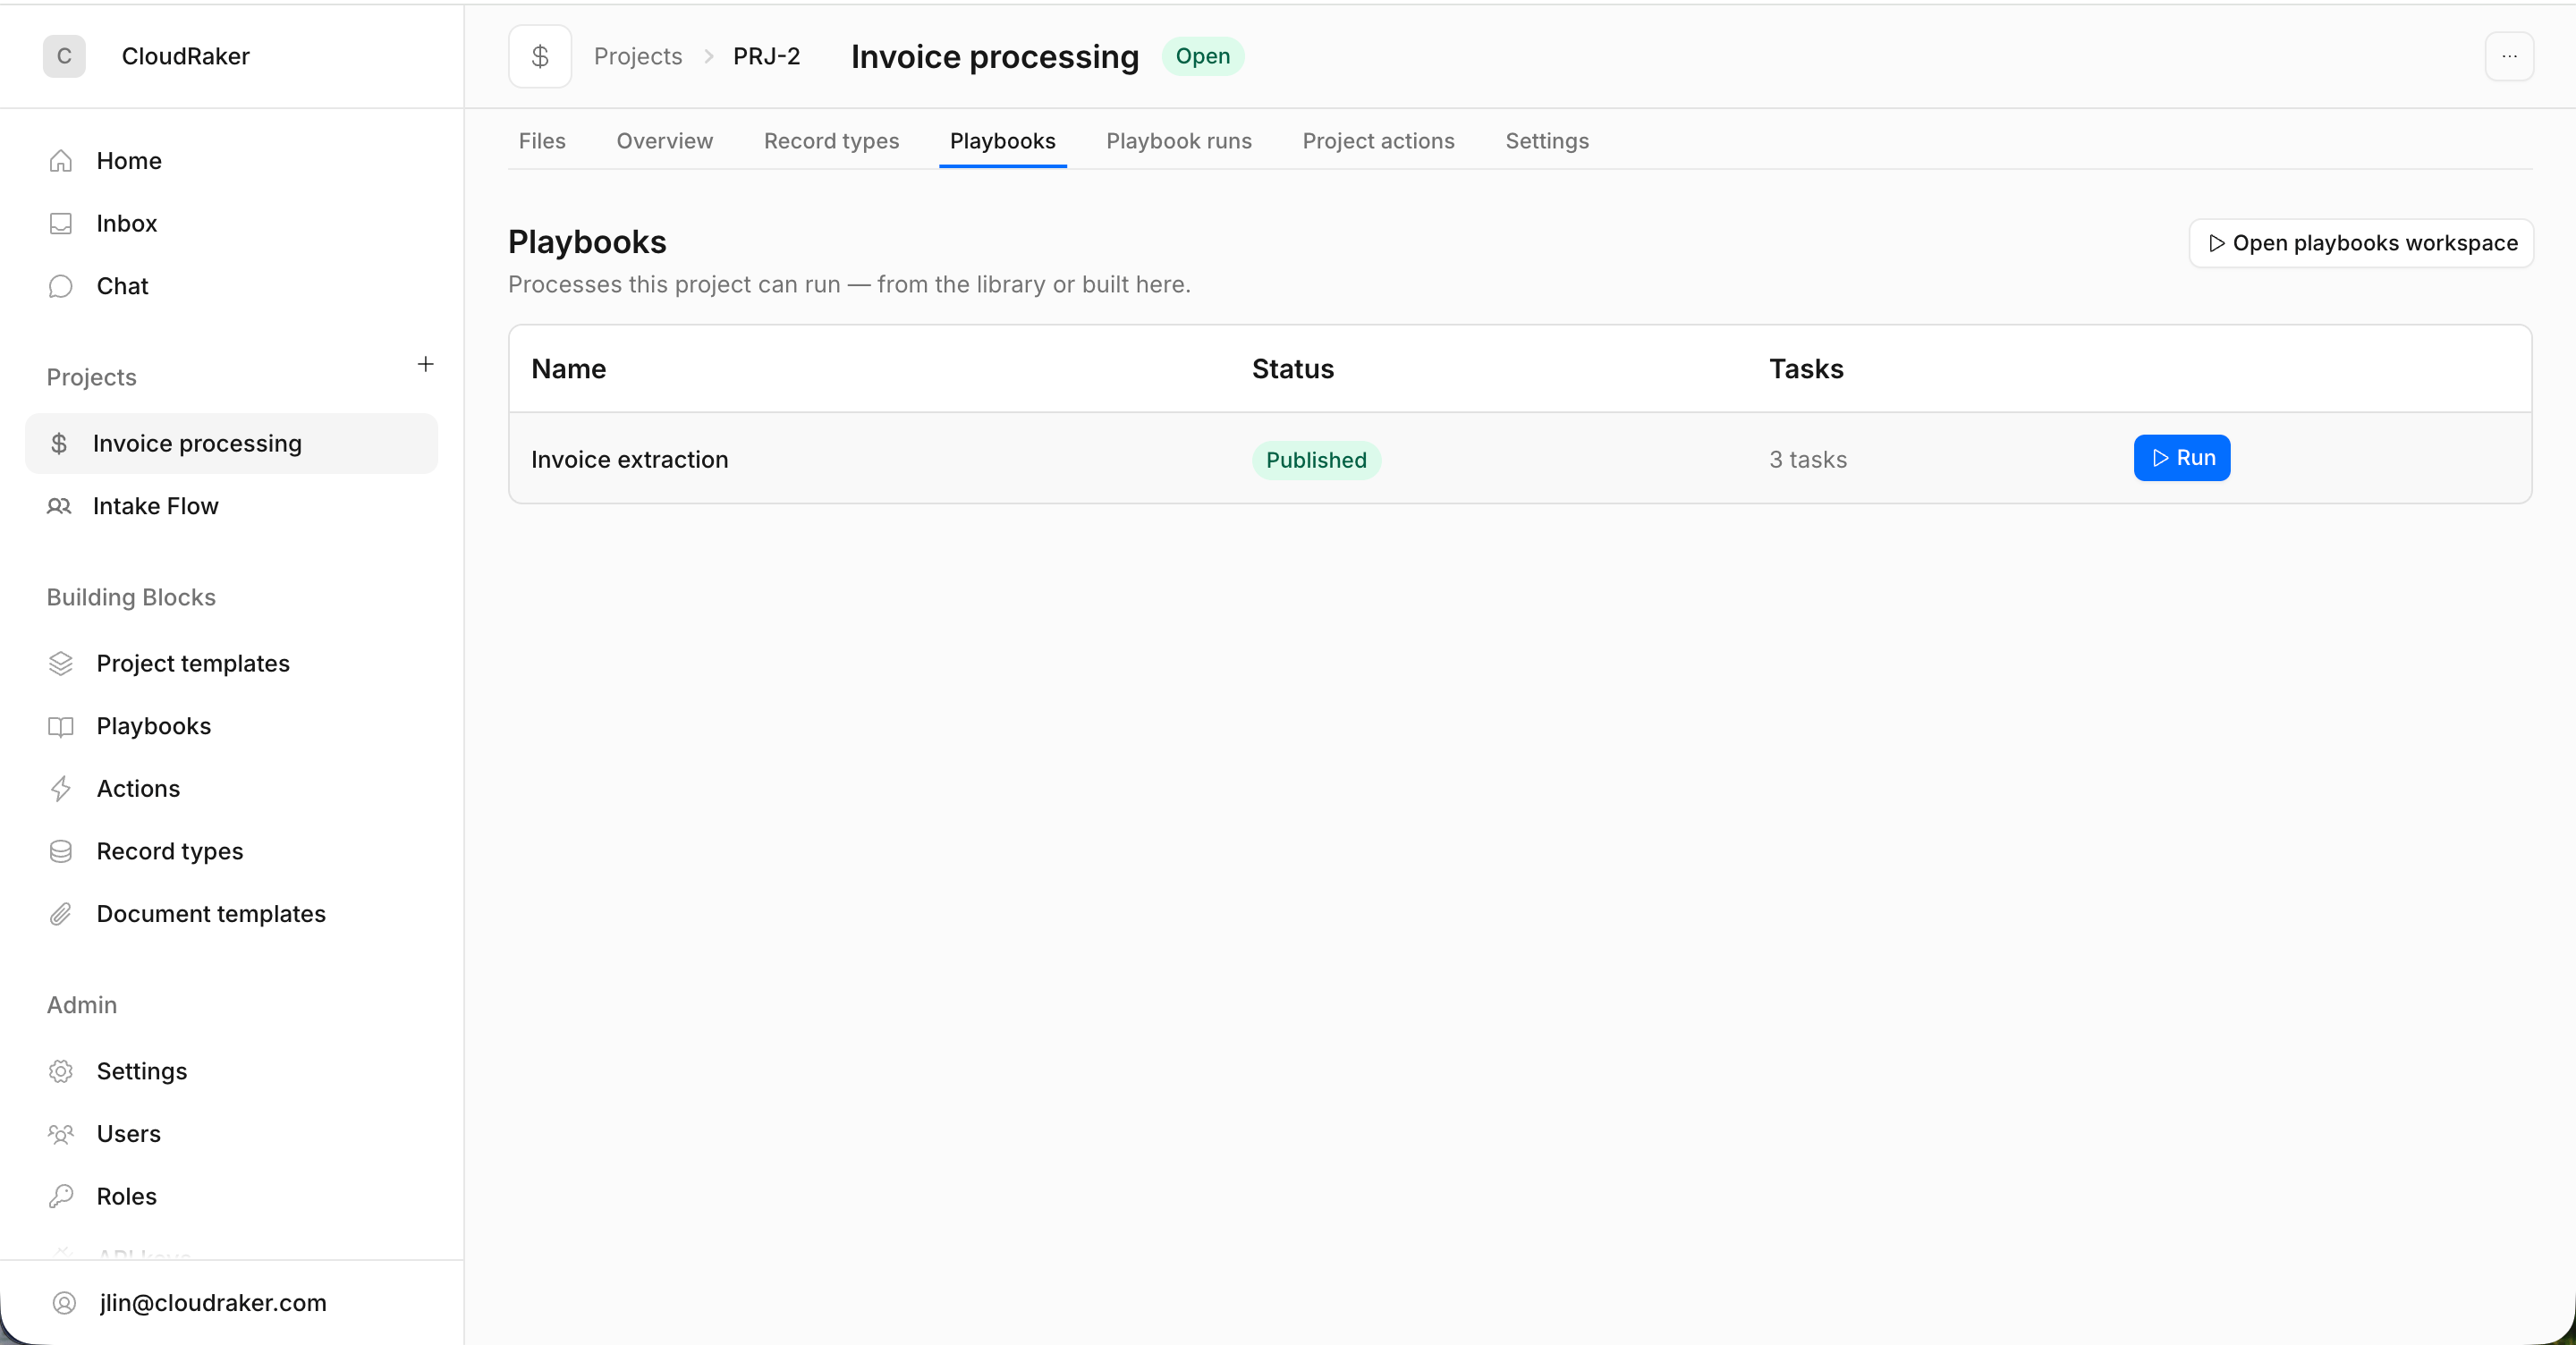Click the Chat bubble icon
The image size is (2576, 1345).
pos(61,286)
